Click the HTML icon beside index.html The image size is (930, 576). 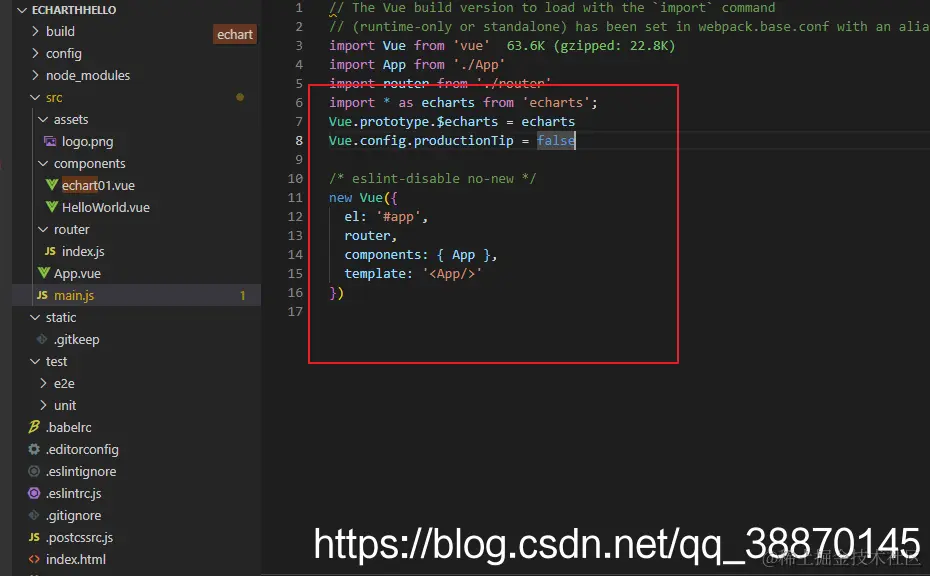click(34, 559)
